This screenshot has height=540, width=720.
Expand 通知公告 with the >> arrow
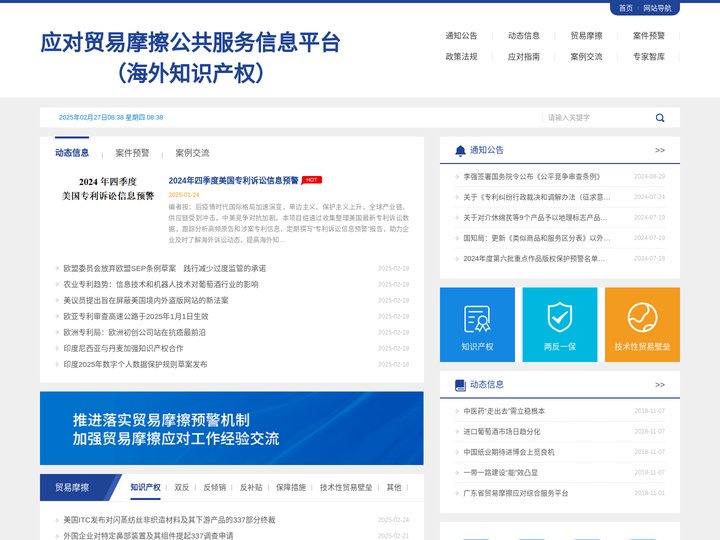(660, 150)
